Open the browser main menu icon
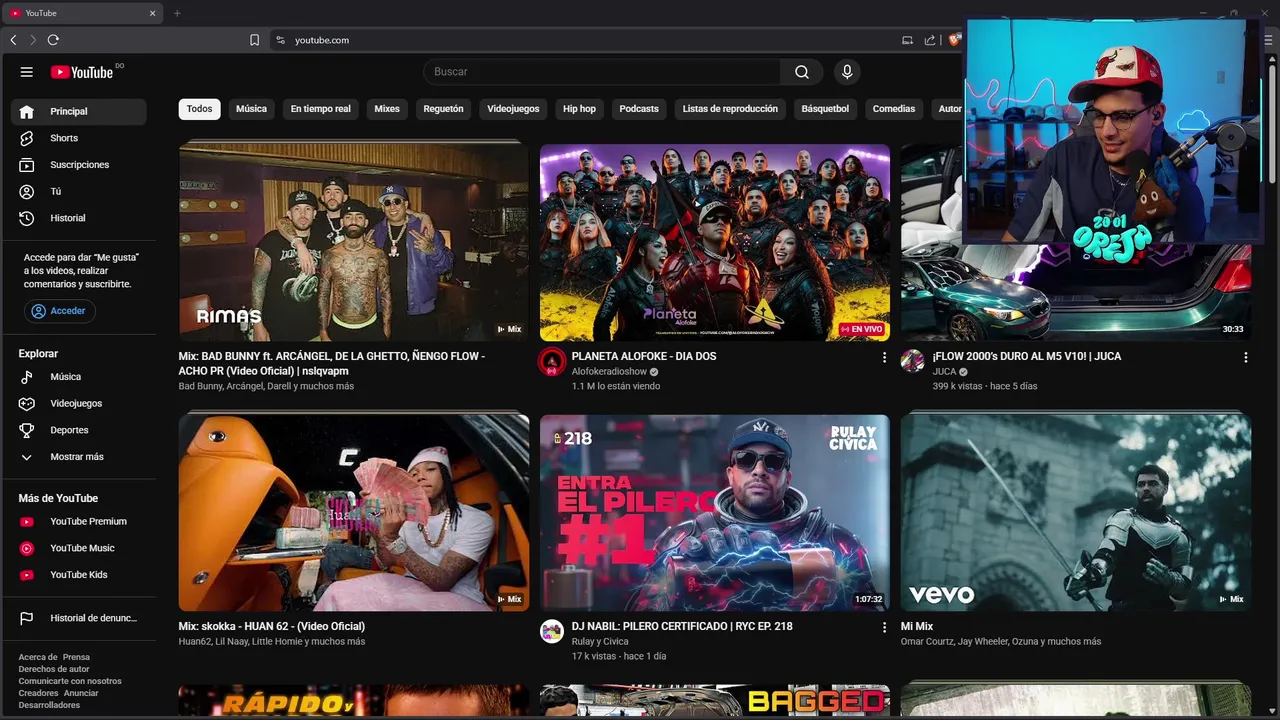 coord(1268,40)
